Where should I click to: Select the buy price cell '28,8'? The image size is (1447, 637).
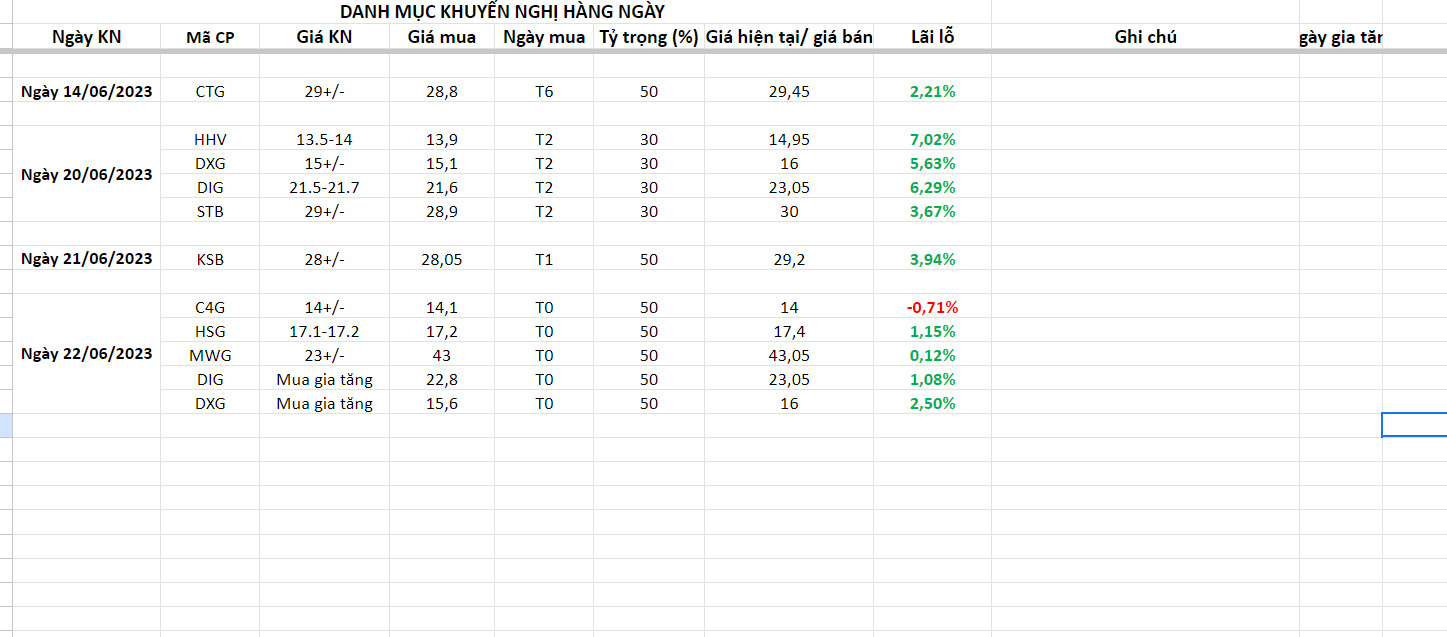coord(442,91)
